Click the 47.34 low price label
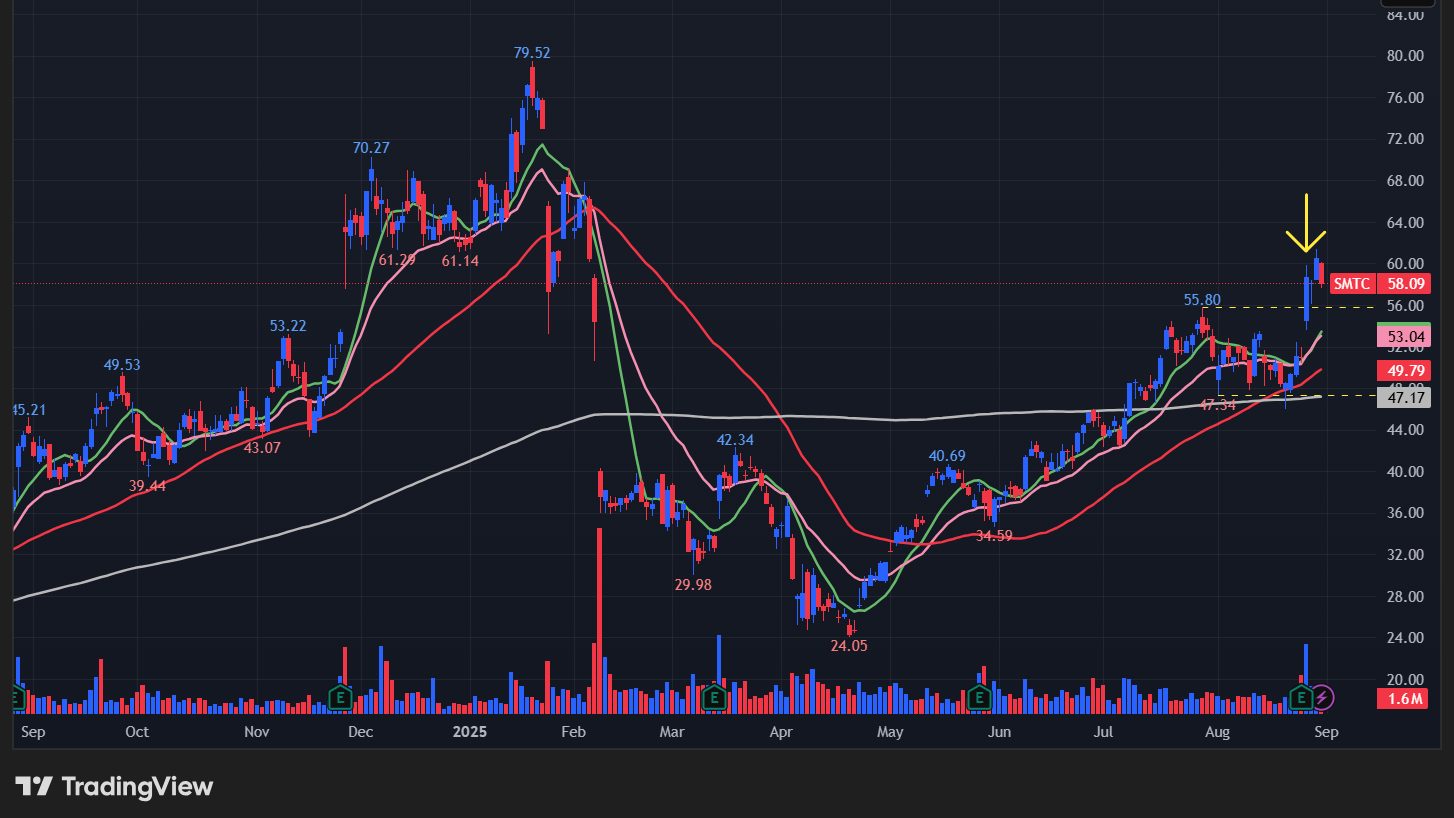The width and height of the screenshot is (1454, 818). [1219, 405]
